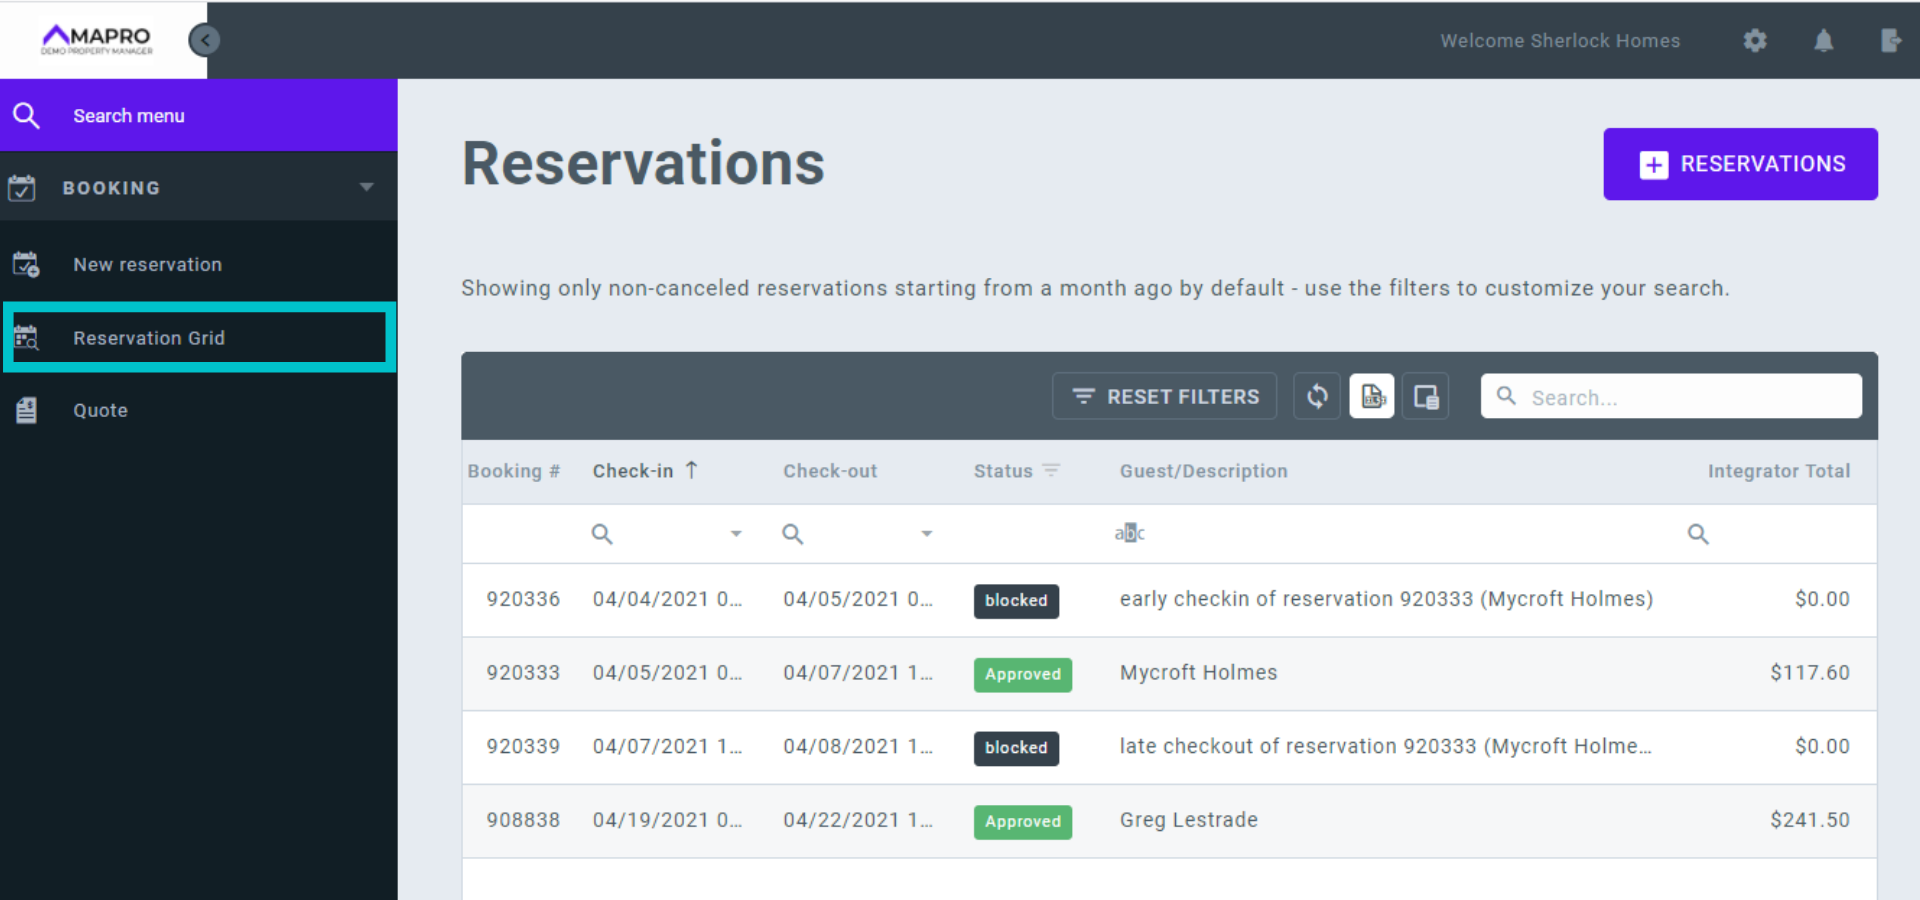The height and width of the screenshot is (900, 1920).
Task: Export reservations with the file export icon
Action: pos(1372,397)
